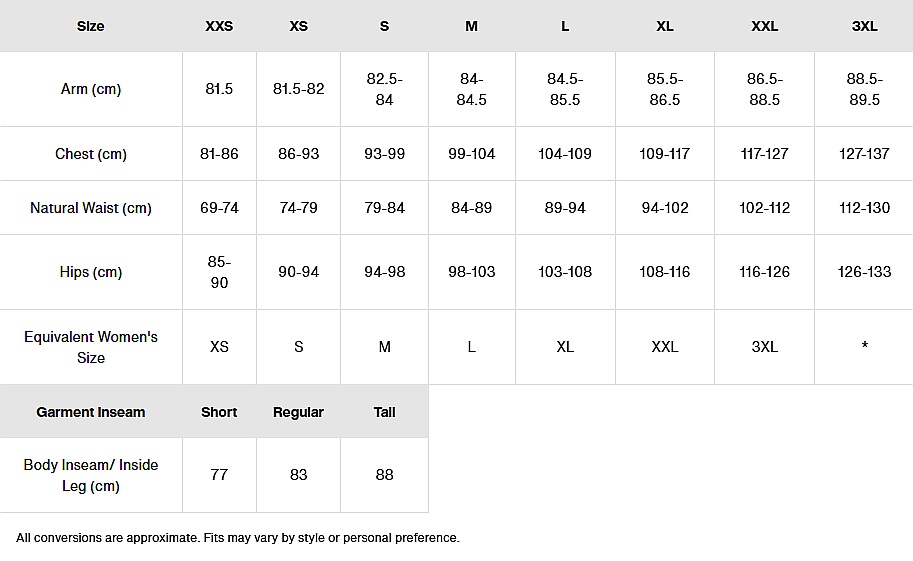Viewport: 913px width, 561px height.
Task: Select the natural waist 69-74 cell
Action: click(x=219, y=208)
